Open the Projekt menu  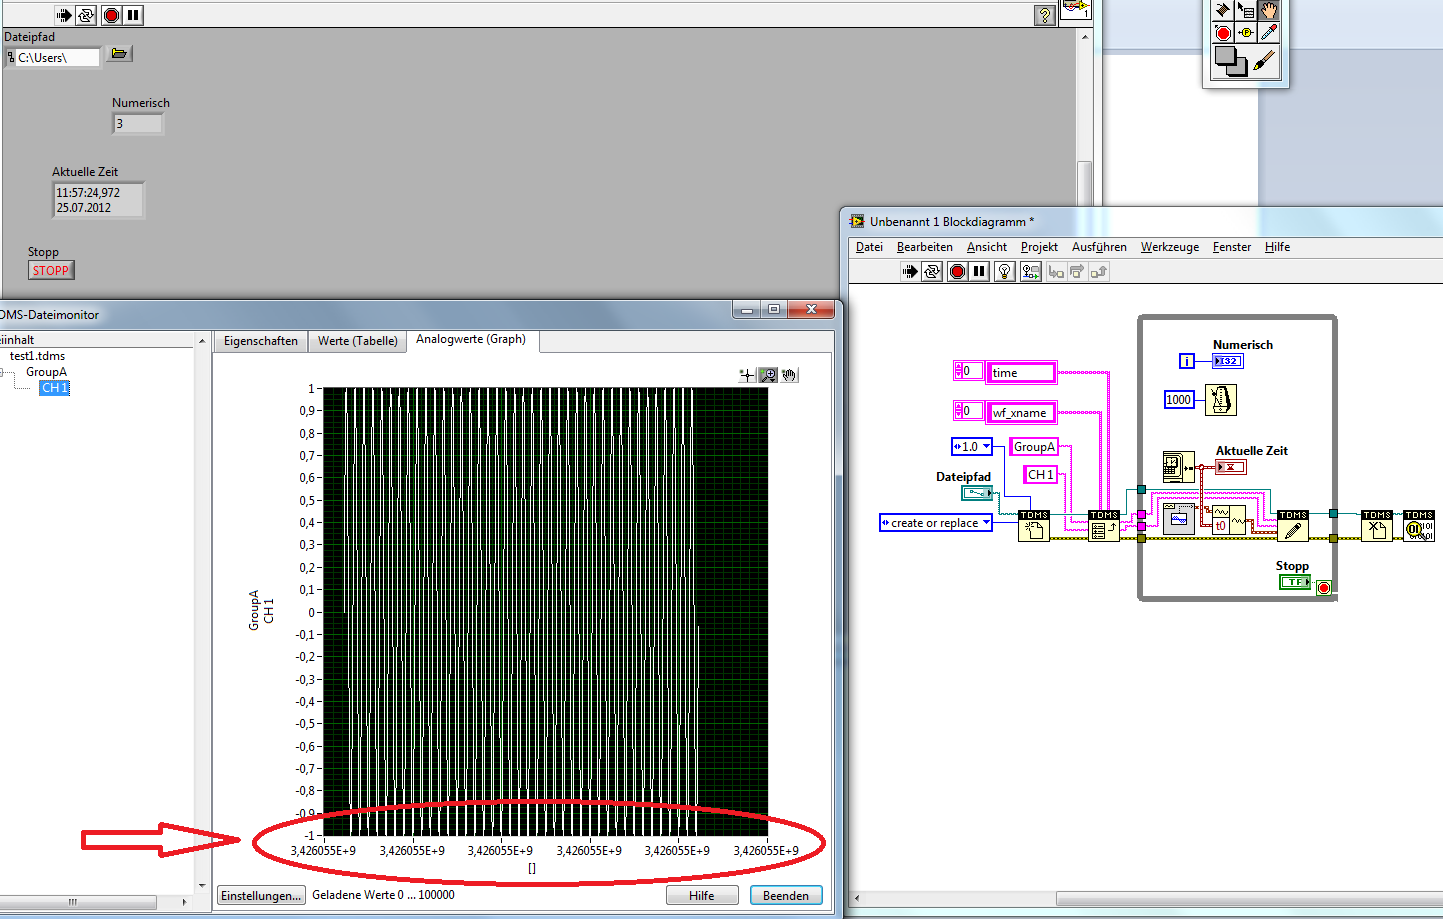[1039, 247]
